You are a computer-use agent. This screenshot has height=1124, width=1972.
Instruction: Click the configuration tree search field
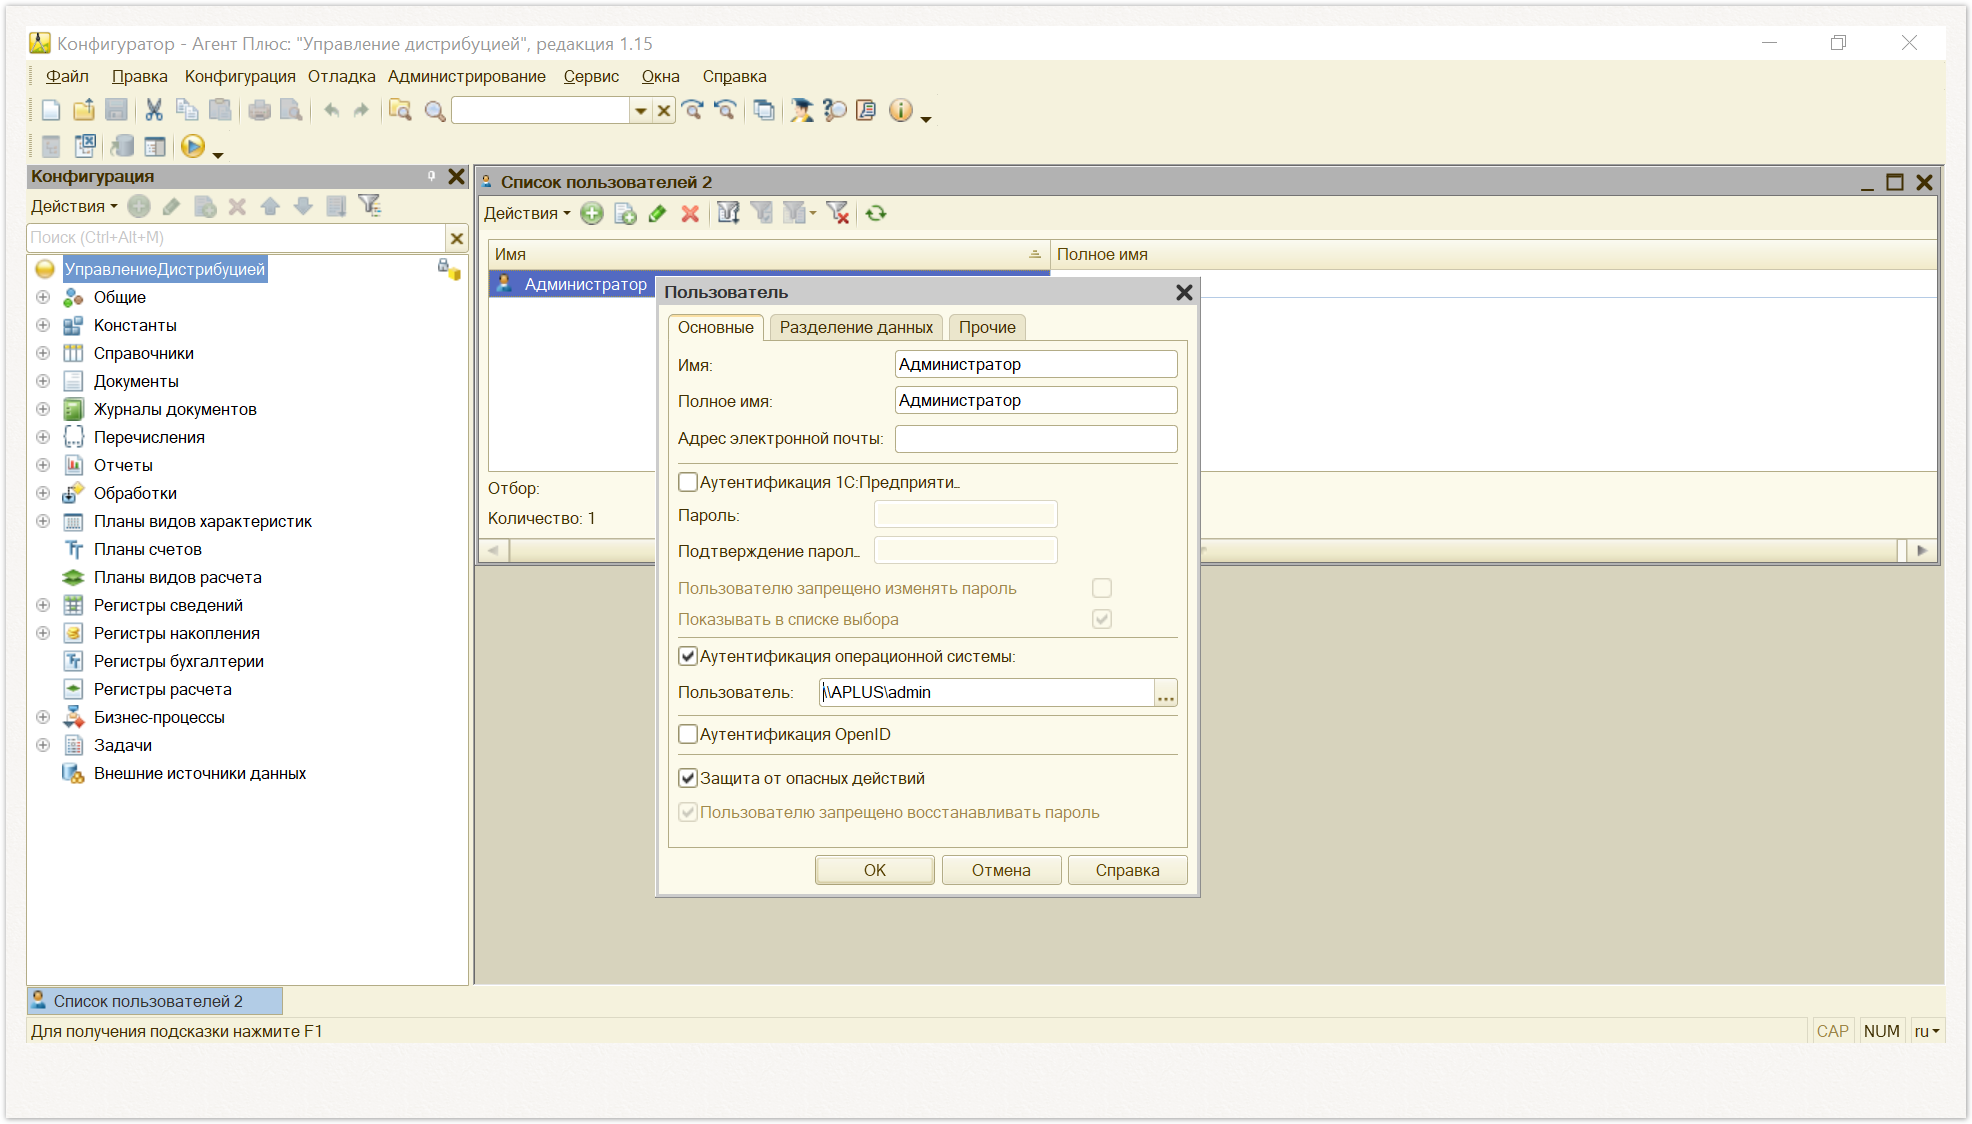click(236, 238)
